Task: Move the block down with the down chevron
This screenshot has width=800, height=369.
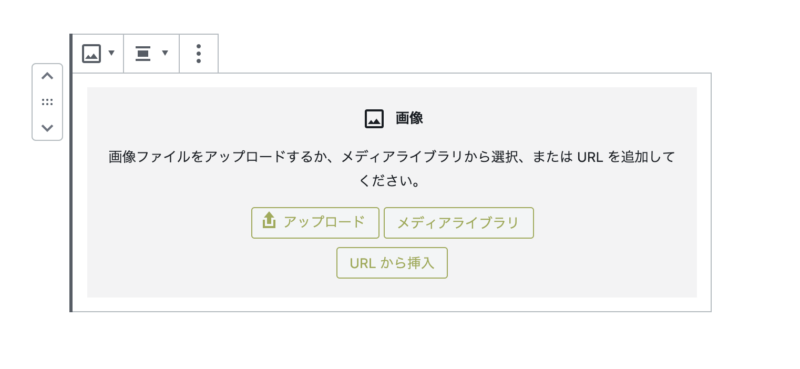Action: (47, 128)
